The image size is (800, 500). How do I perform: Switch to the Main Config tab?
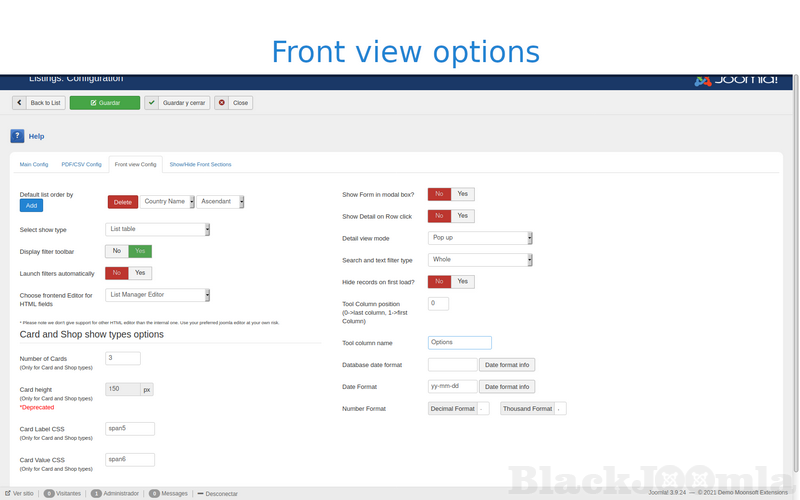[x=34, y=164]
